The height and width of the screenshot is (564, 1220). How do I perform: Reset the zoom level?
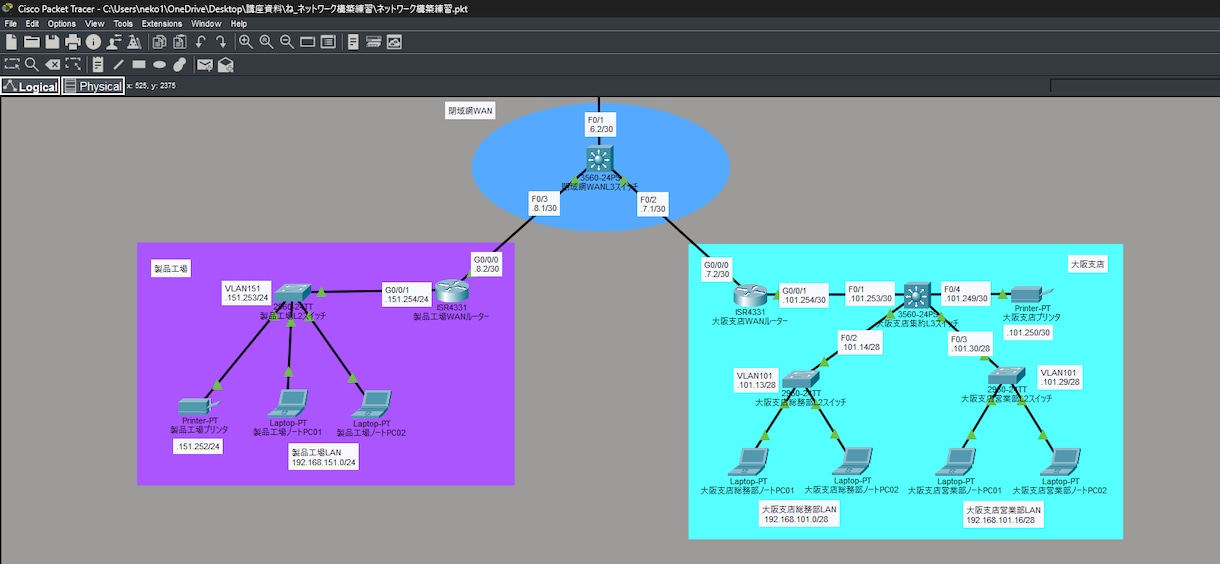(x=266, y=42)
